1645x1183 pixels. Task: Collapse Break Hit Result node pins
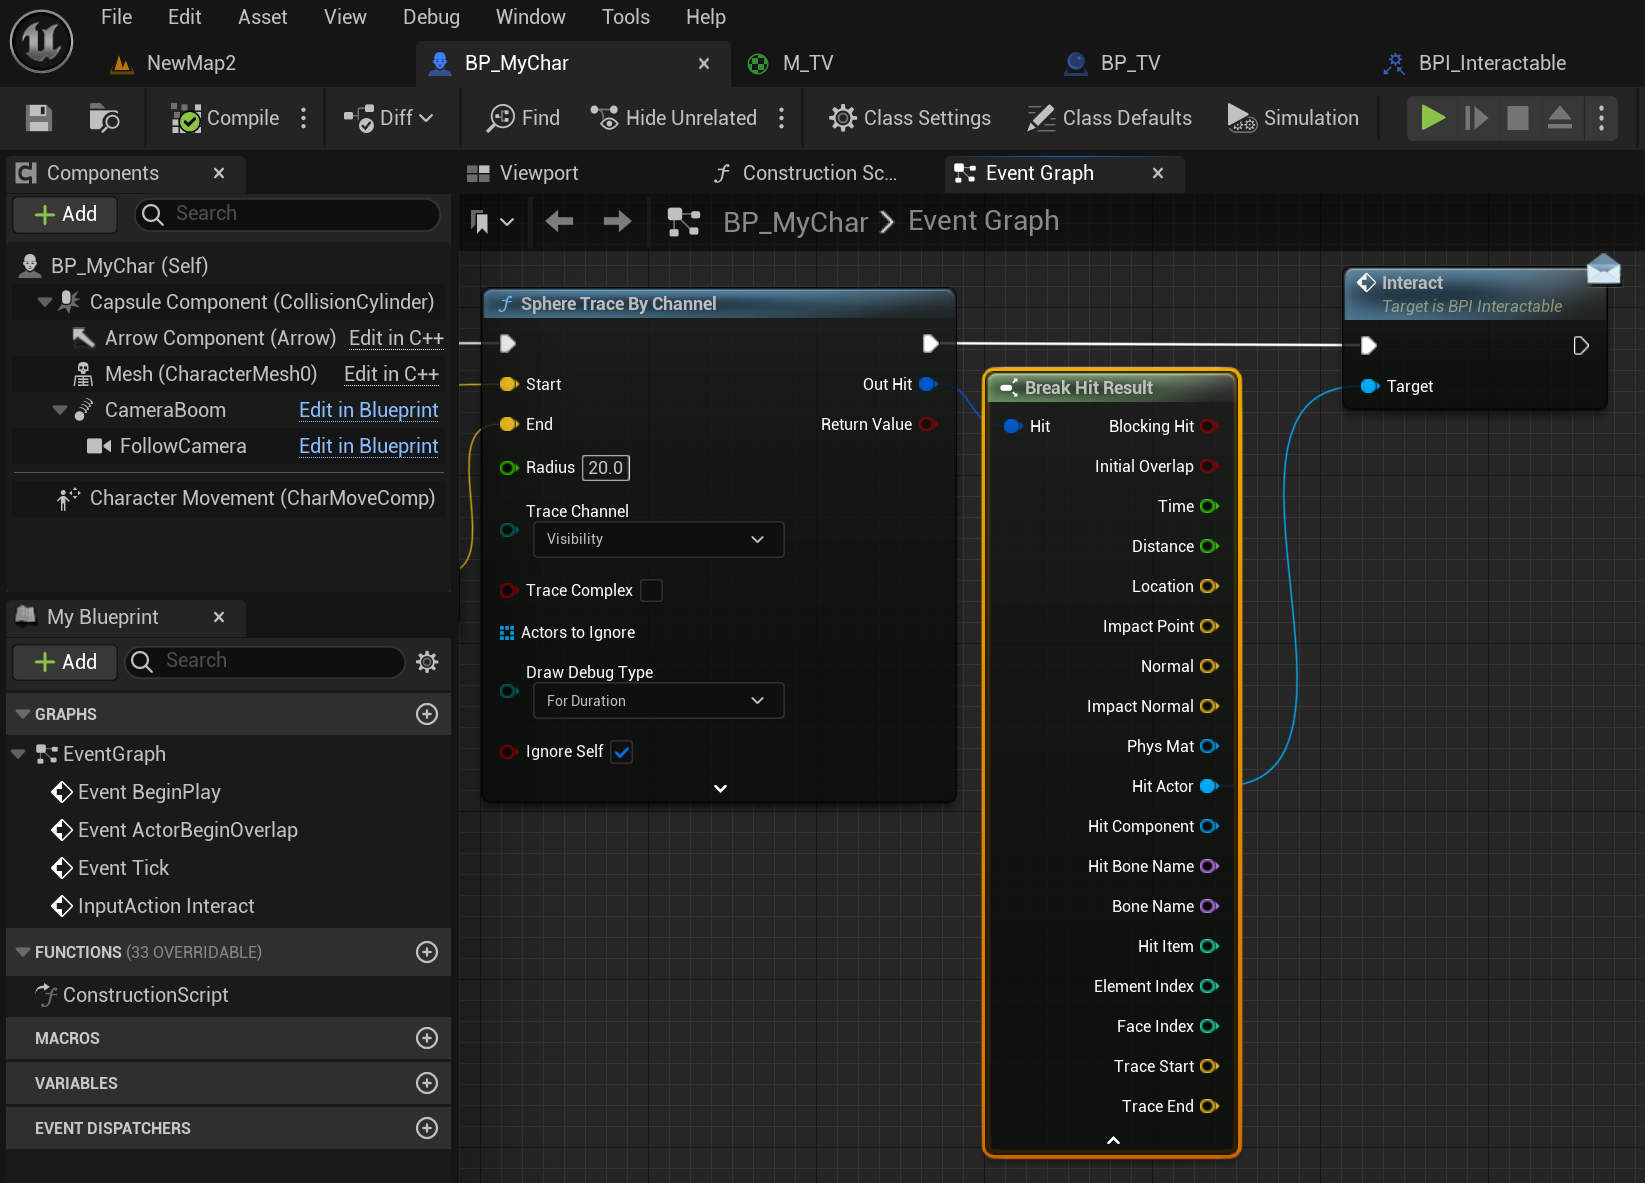1113,1140
